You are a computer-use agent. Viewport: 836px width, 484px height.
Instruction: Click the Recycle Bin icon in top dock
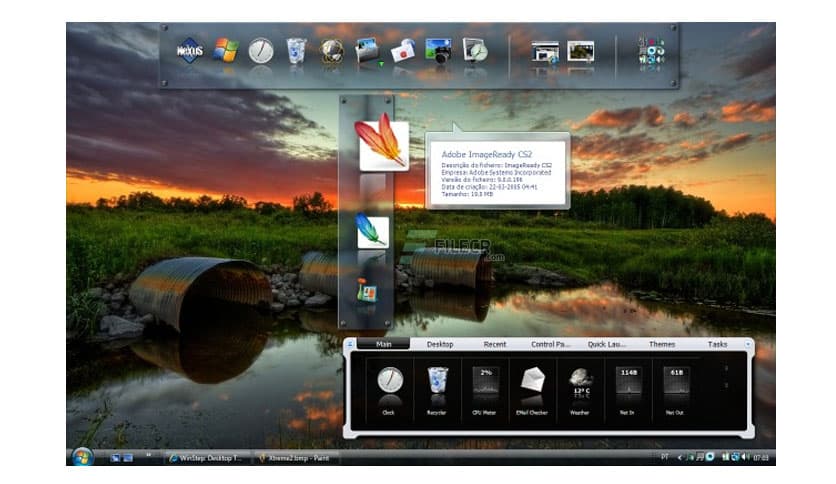point(296,50)
